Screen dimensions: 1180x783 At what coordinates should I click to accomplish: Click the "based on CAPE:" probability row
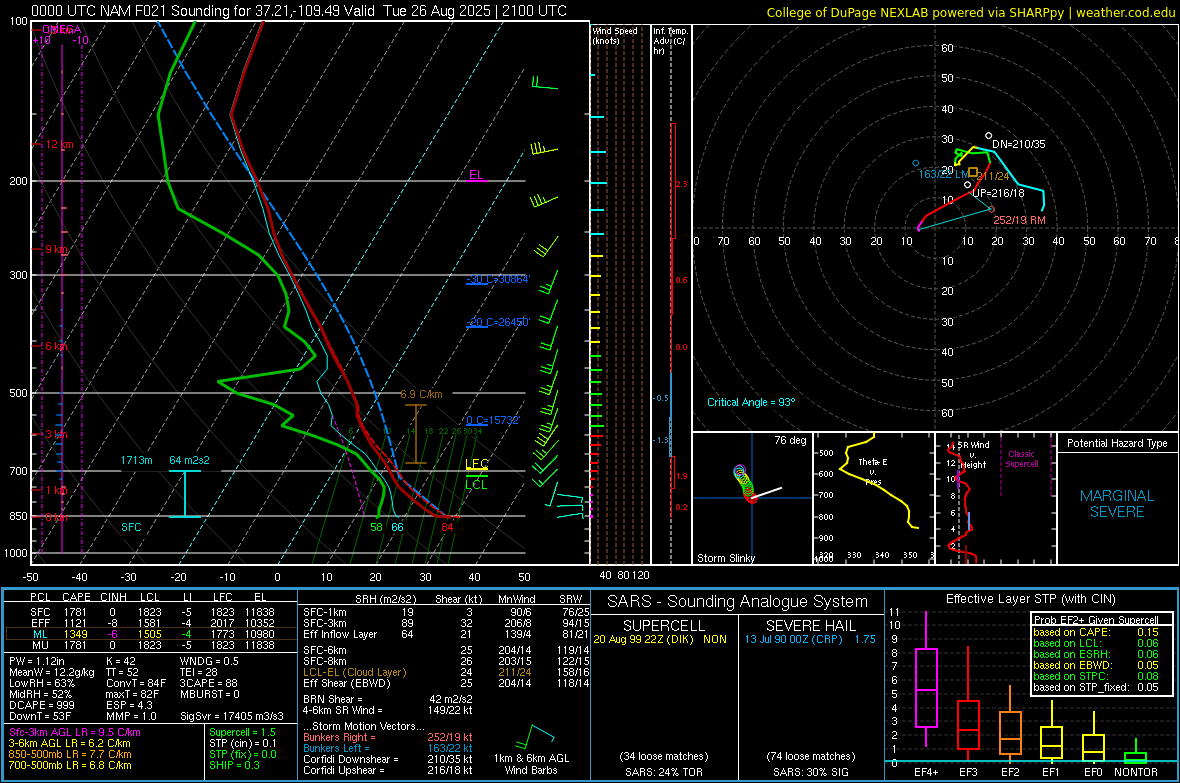click(1096, 632)
